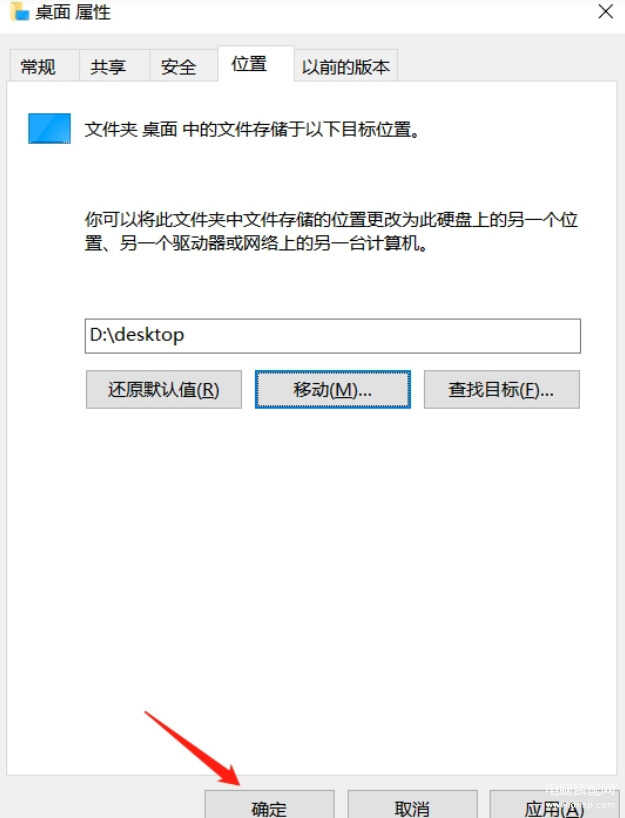This screenshot has width=625, height=818.
Task: Click the 移动(M)... button
Action: (332, 389)
